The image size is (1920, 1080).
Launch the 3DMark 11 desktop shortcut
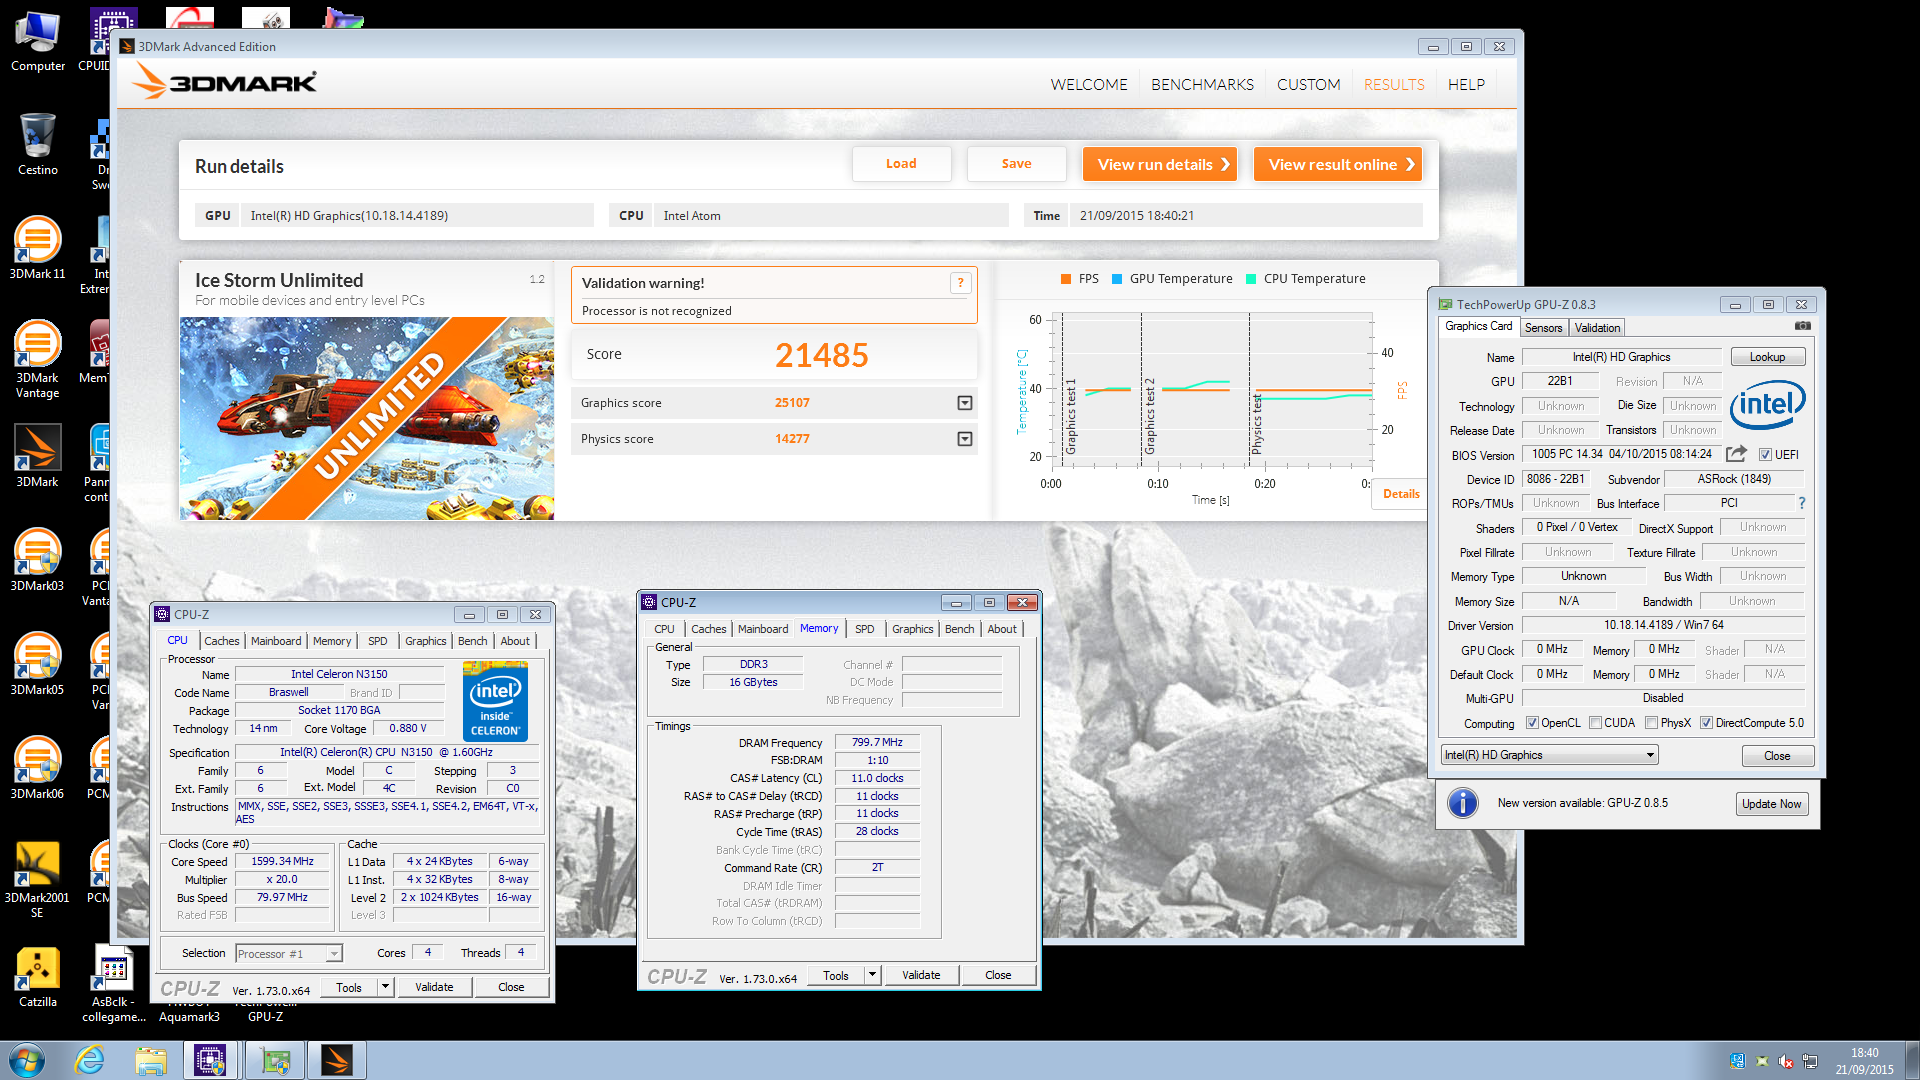coord(37,248)
